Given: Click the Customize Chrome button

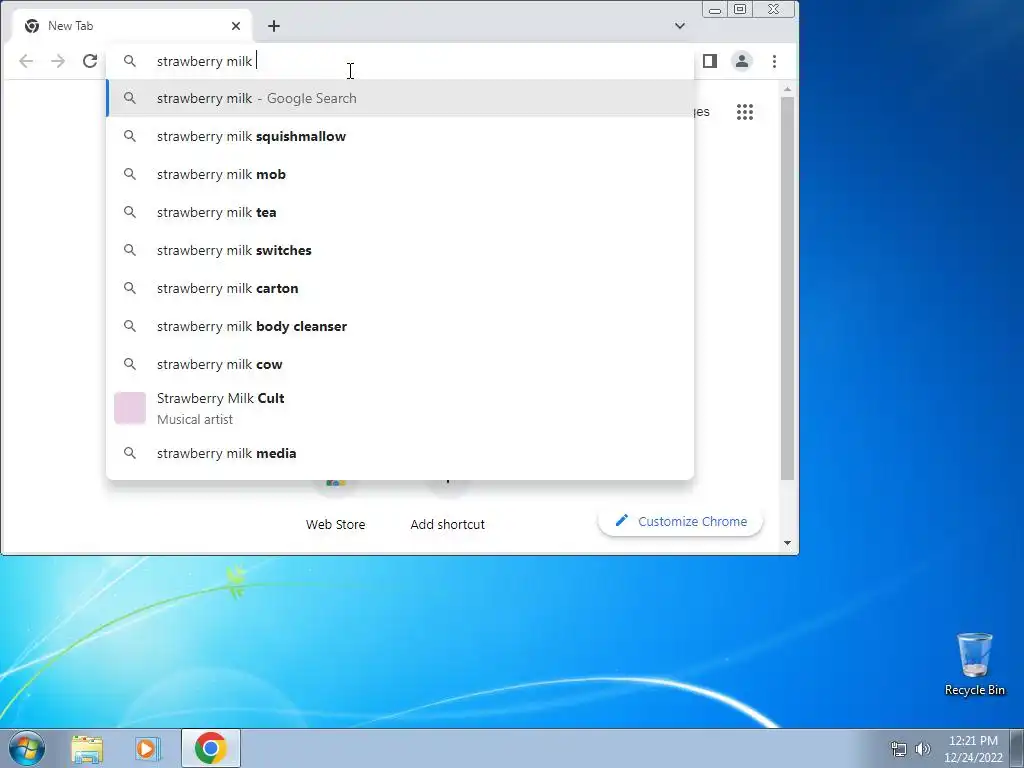Looking at the screenshot, I should click(680, 522).
